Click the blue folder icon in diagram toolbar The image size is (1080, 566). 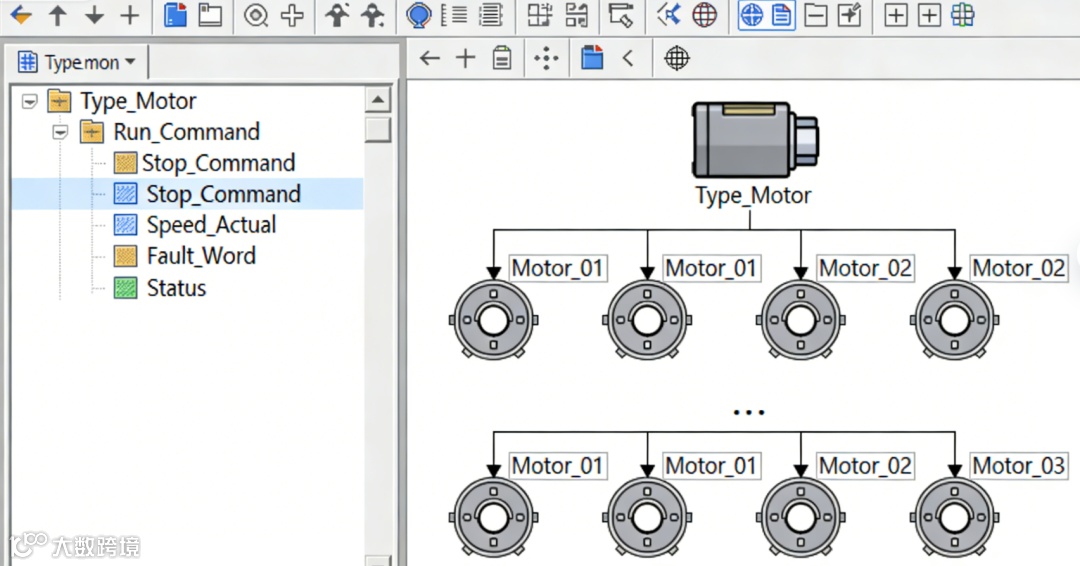pos(592,58)
